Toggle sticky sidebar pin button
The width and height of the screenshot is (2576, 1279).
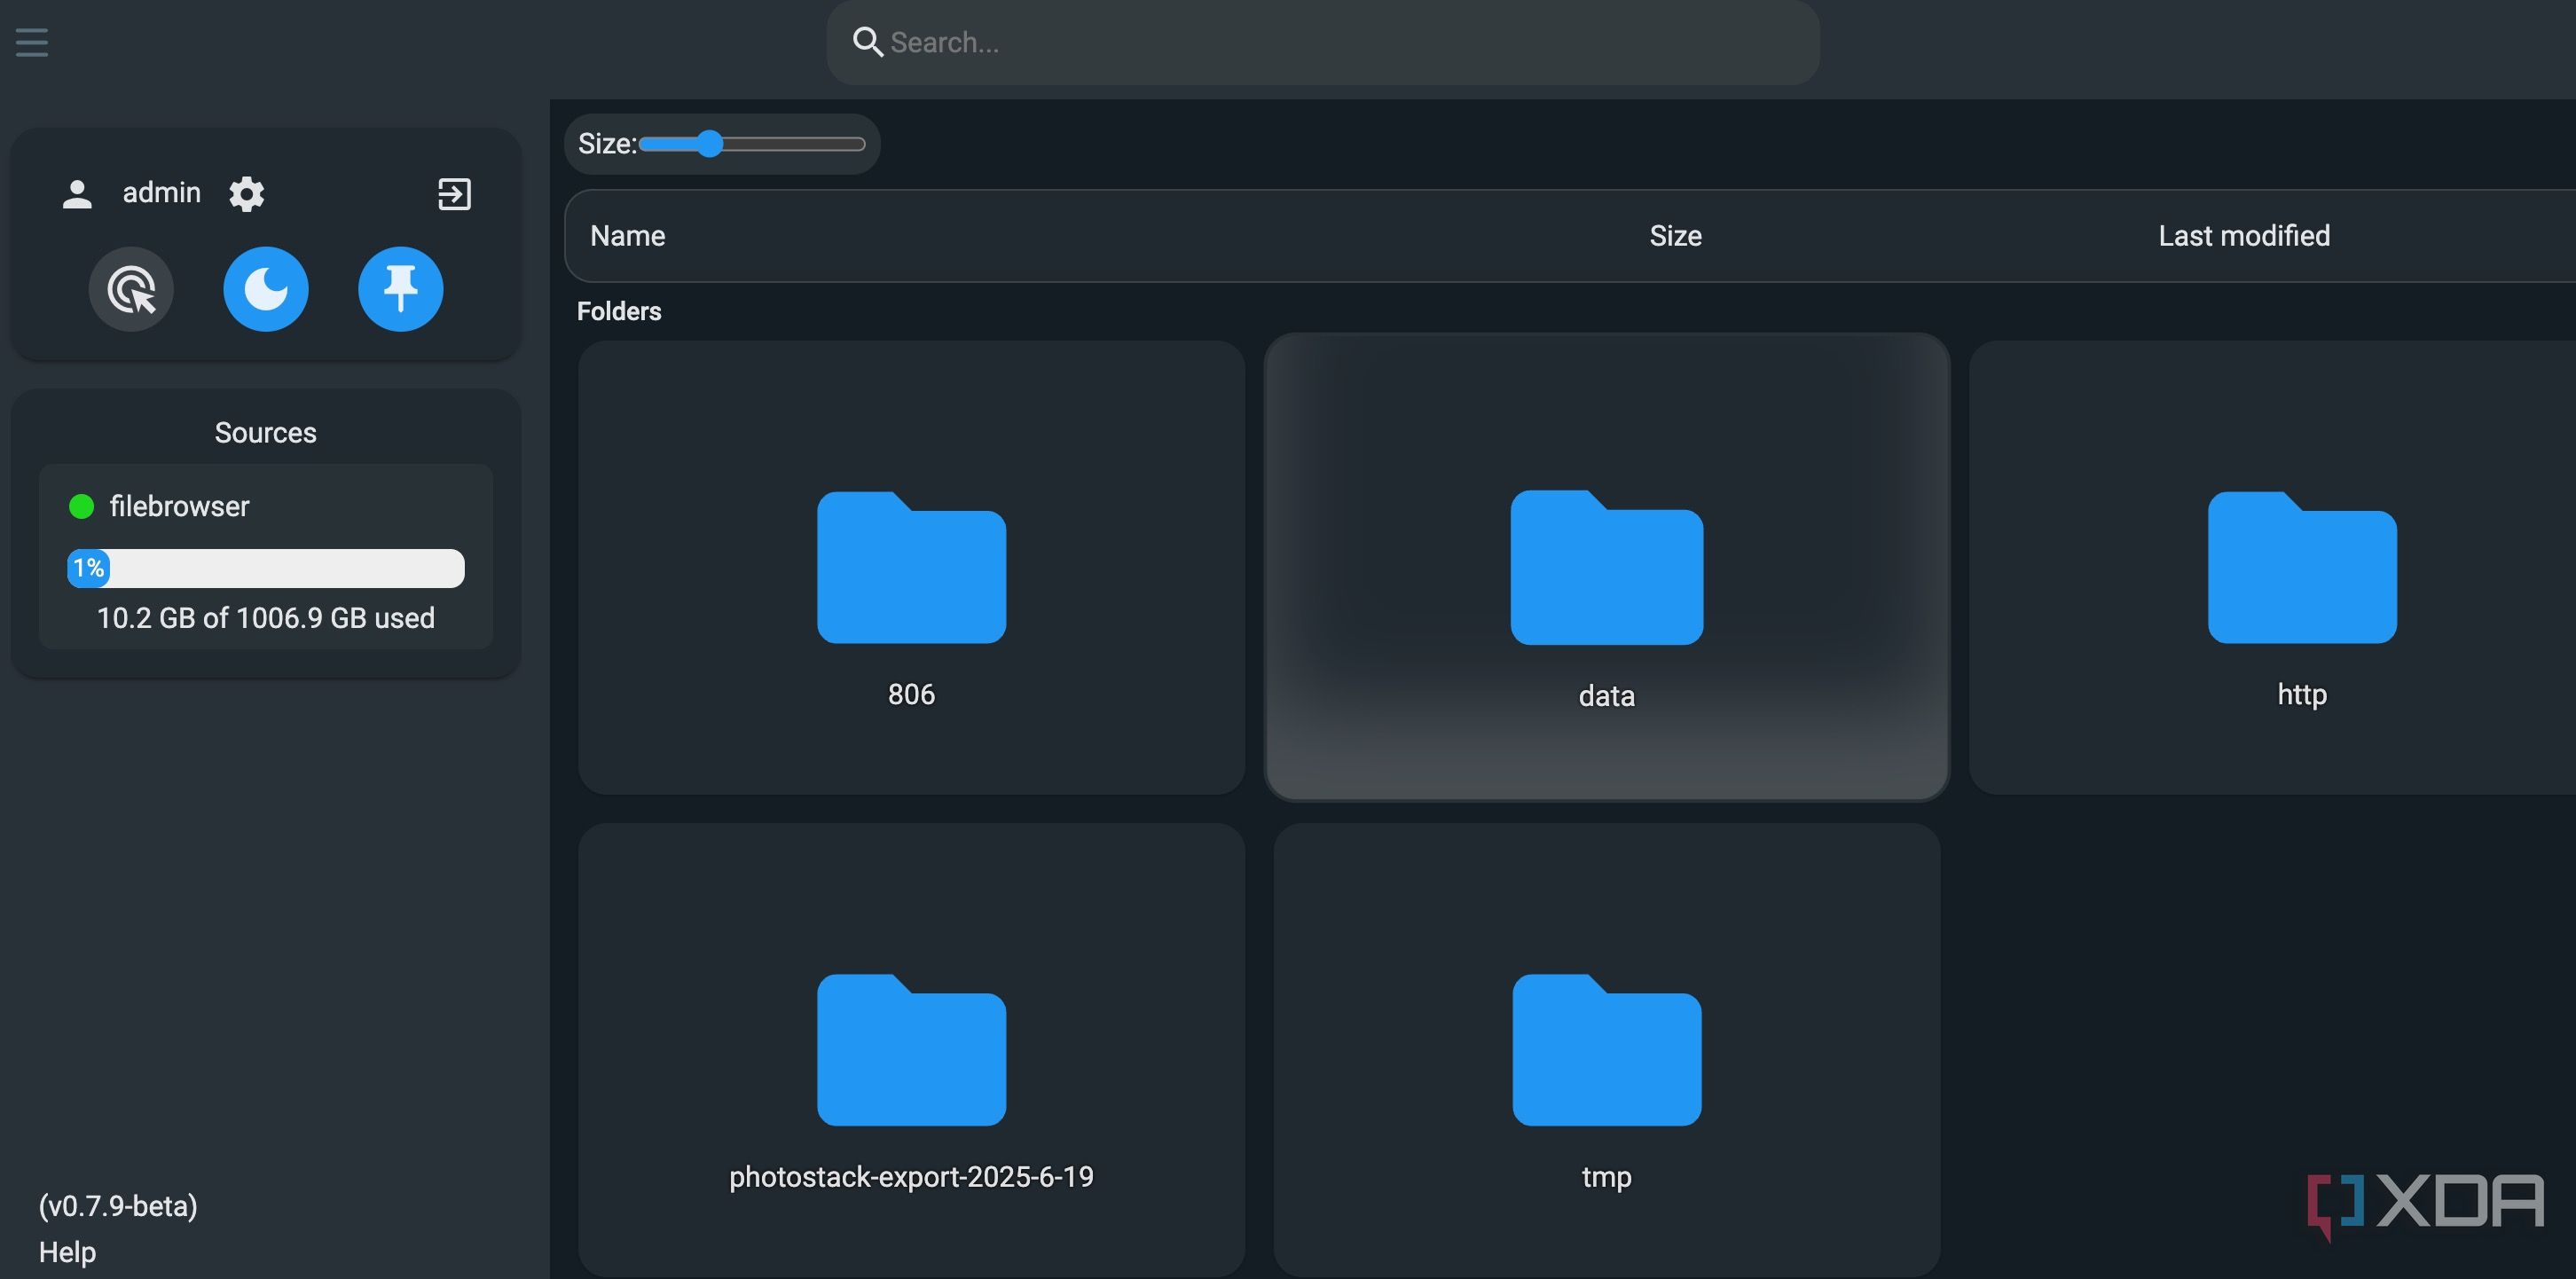tap(400, 289)
